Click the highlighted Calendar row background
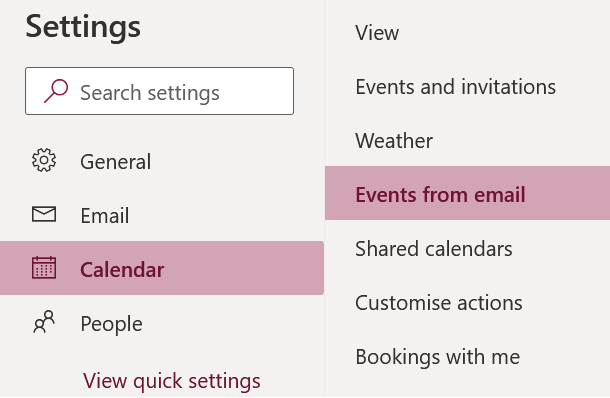 point(162,268)
